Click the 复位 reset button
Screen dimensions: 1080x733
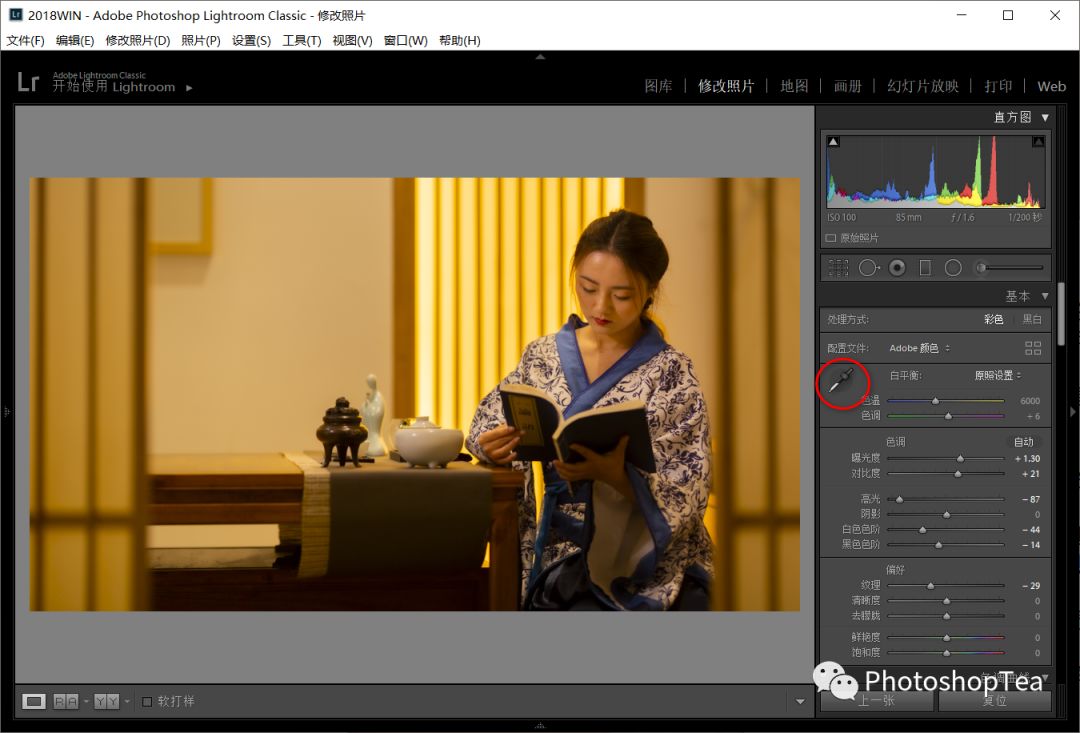[995, 701]
